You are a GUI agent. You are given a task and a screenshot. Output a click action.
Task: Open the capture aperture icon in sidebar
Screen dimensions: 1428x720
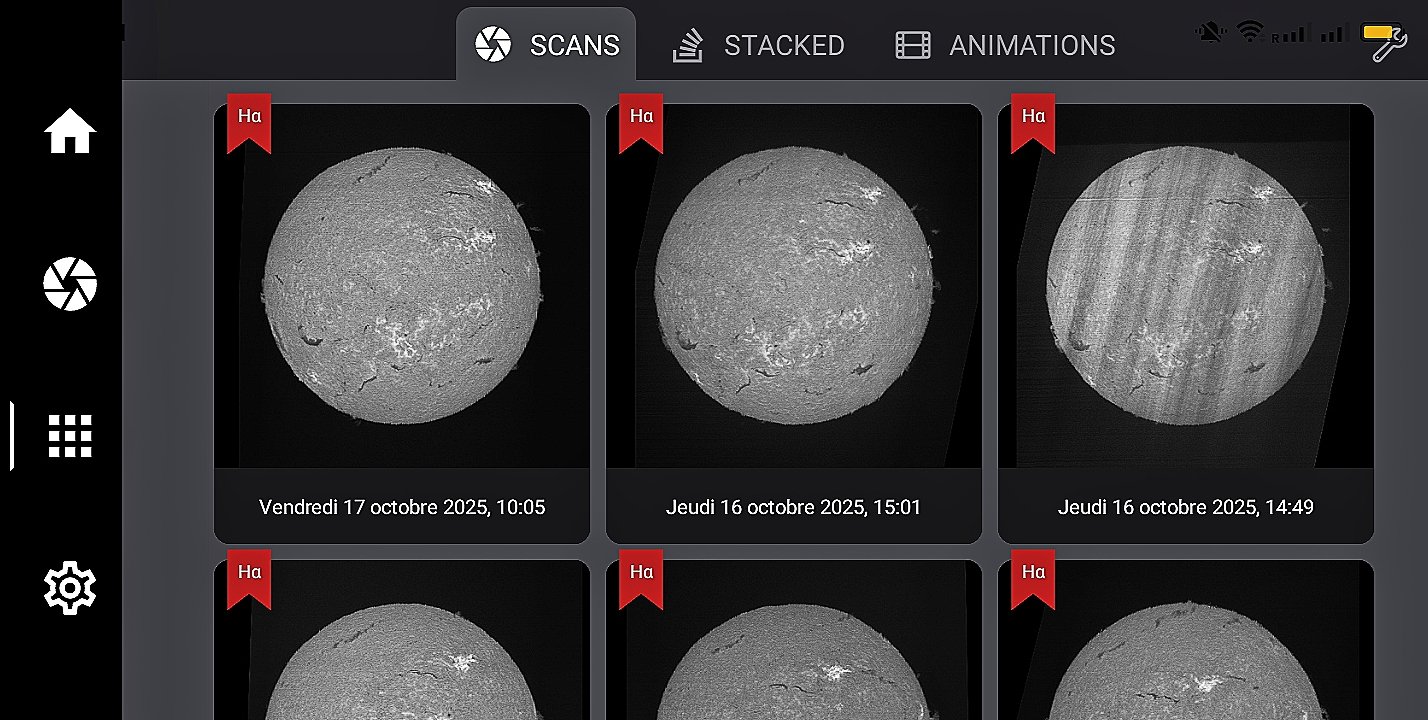coord(69,284)
